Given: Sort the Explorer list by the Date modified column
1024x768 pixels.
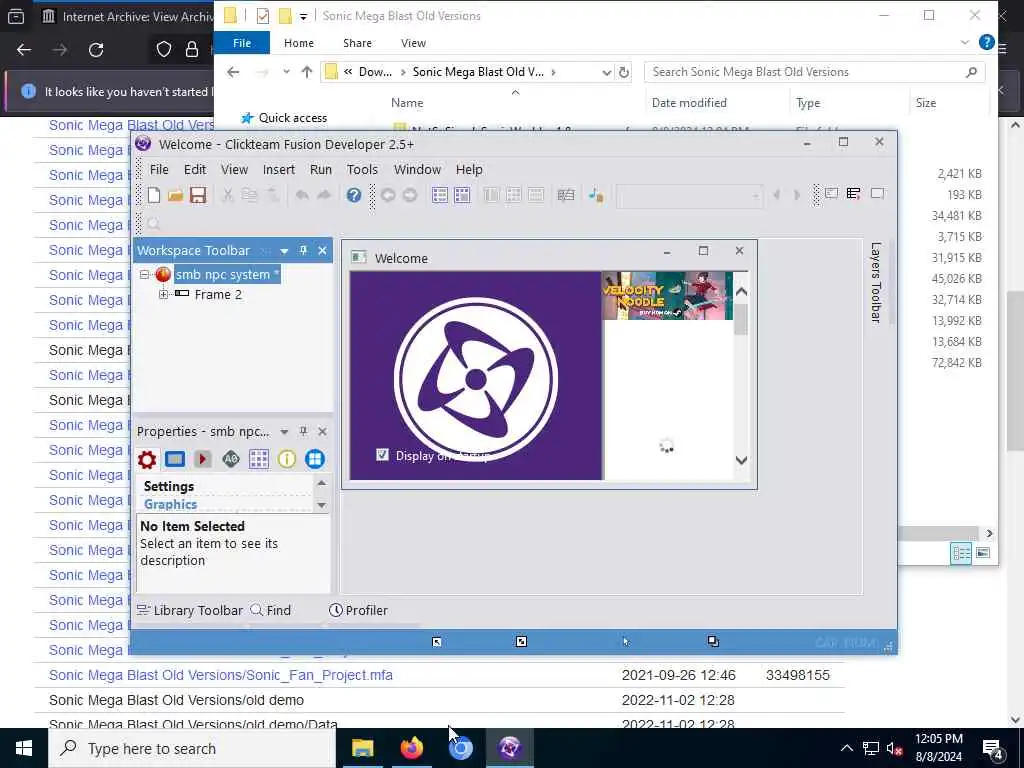Looking at the screenshot, I should 689,103.
